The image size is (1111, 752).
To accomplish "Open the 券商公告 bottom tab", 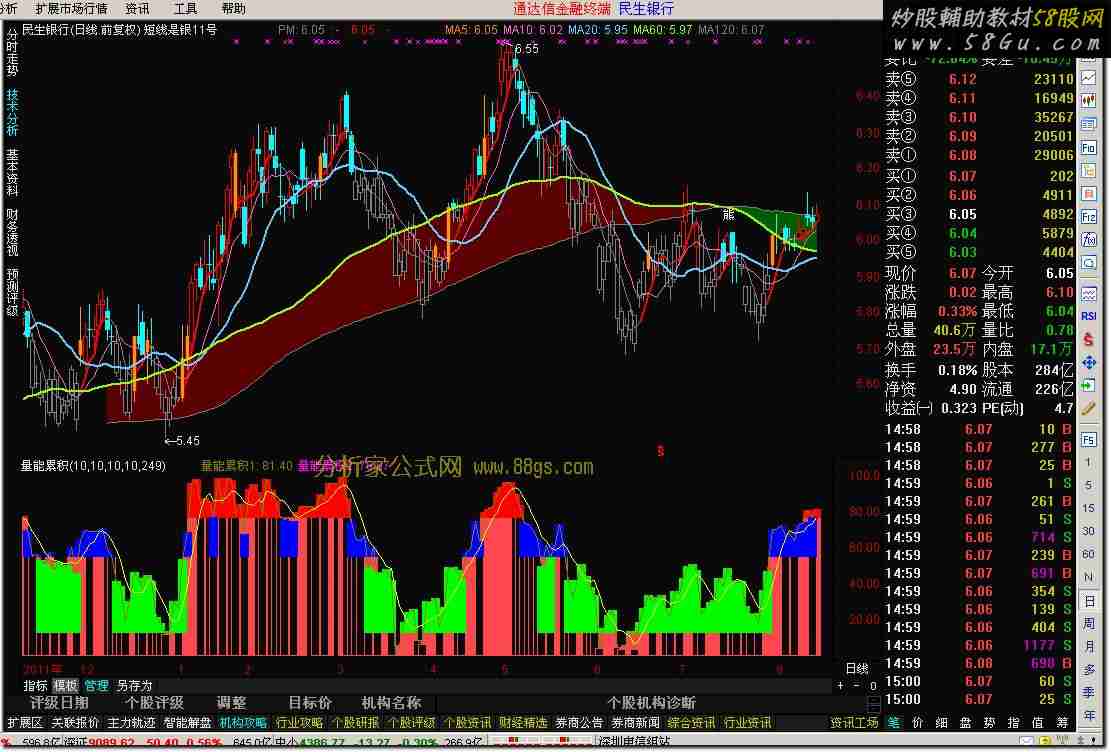I will coord(579,723).
